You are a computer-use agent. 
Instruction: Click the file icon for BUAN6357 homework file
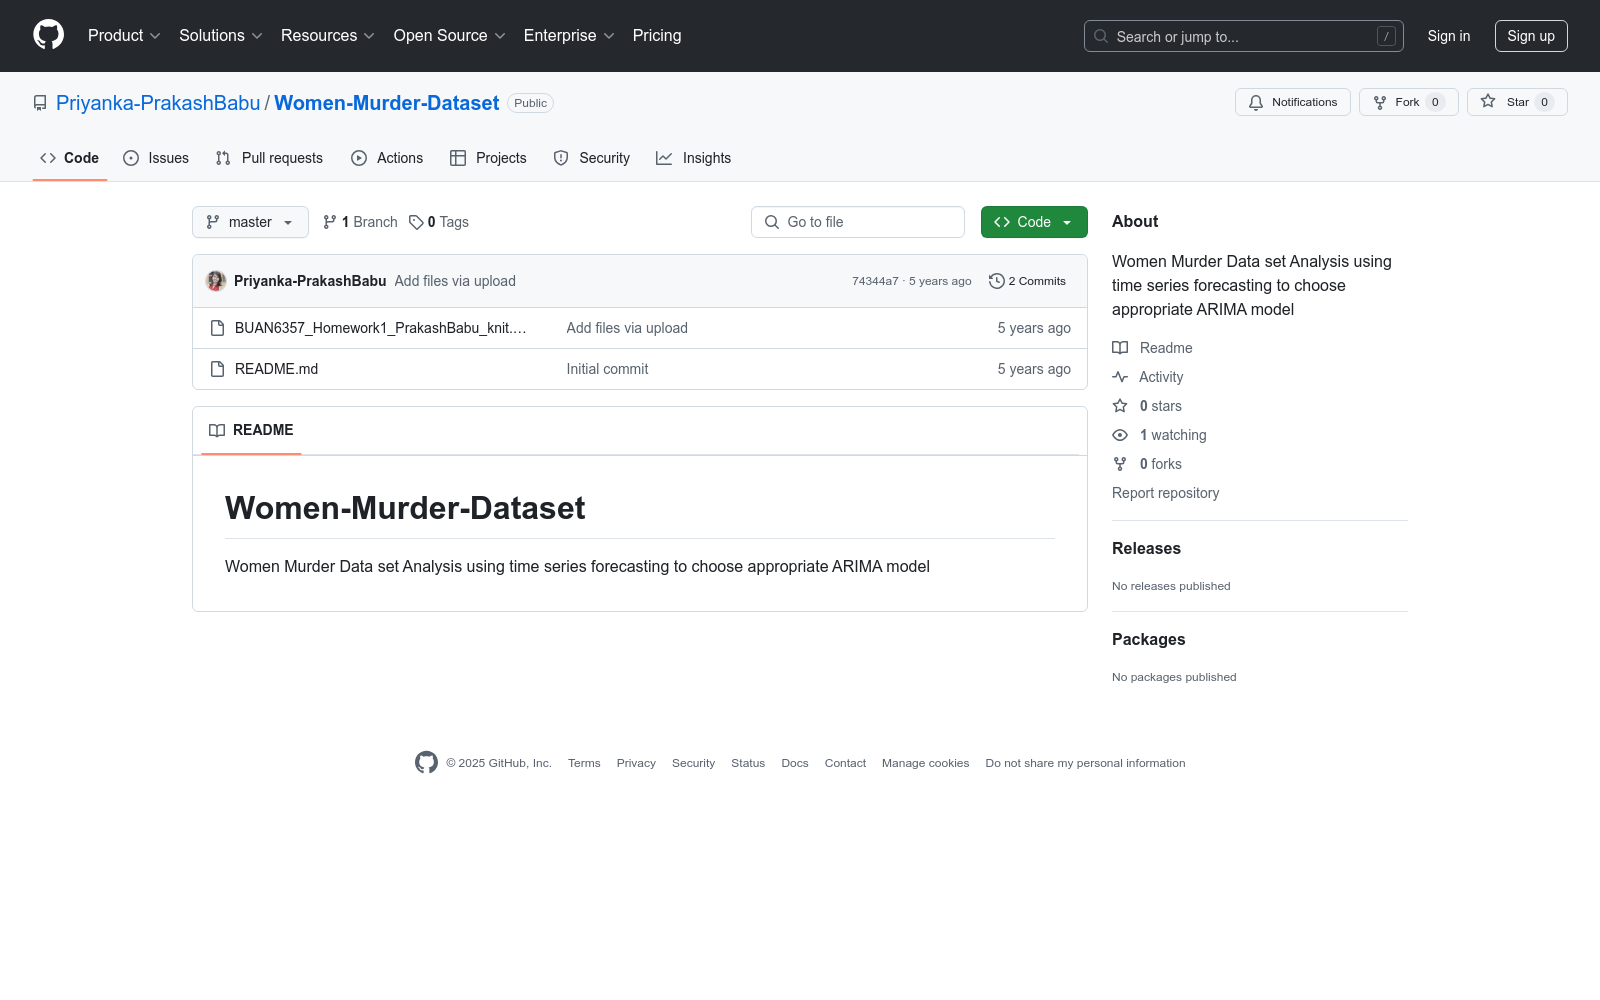click(217, 328)
